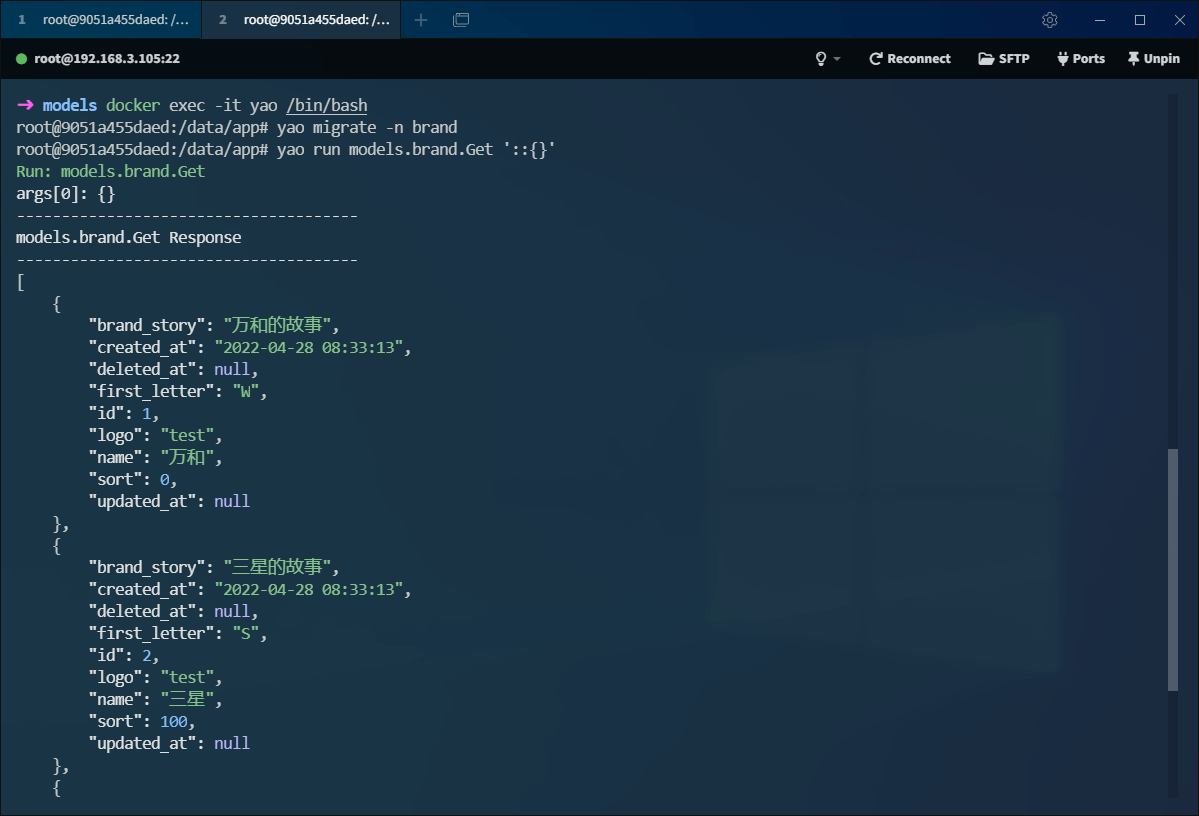Click 'models.brand.Get Response' heading line

(x=128, y=237)
